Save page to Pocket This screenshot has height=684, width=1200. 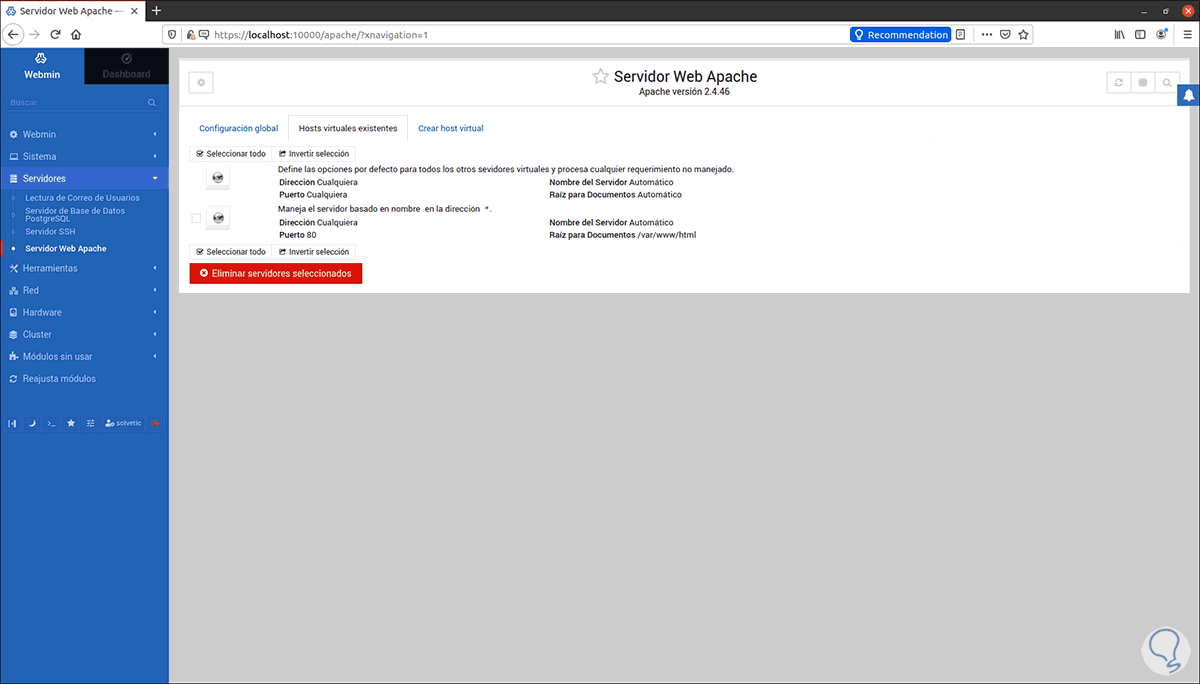(1005, 34)
